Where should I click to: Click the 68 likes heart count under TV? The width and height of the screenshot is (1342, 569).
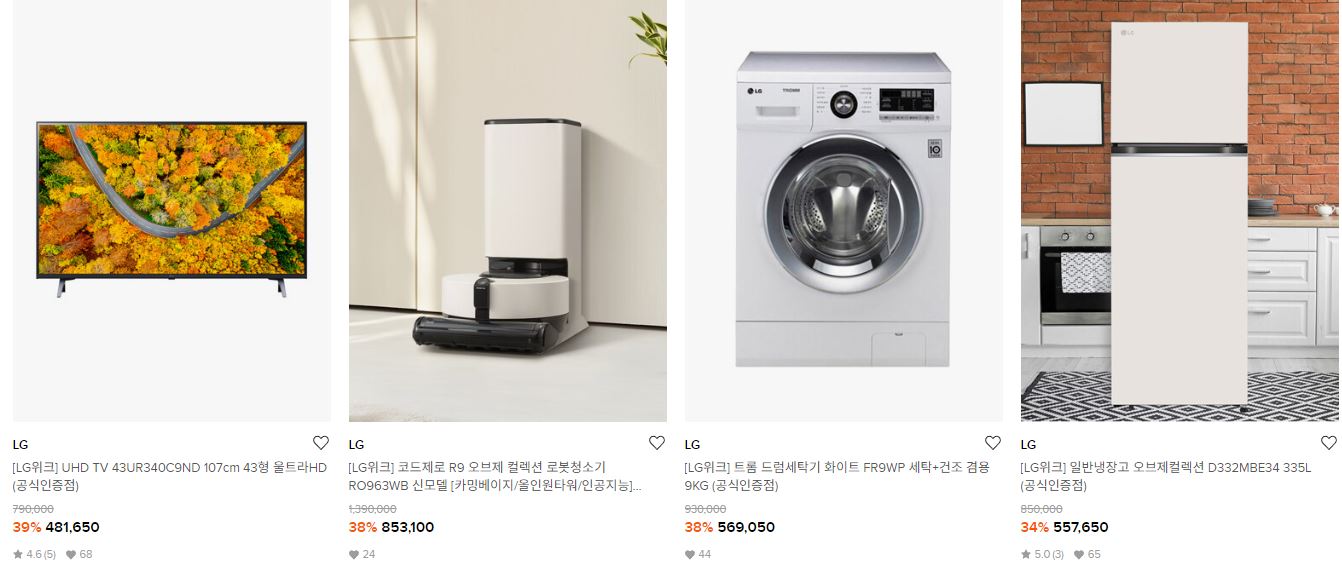click(79, 554)
